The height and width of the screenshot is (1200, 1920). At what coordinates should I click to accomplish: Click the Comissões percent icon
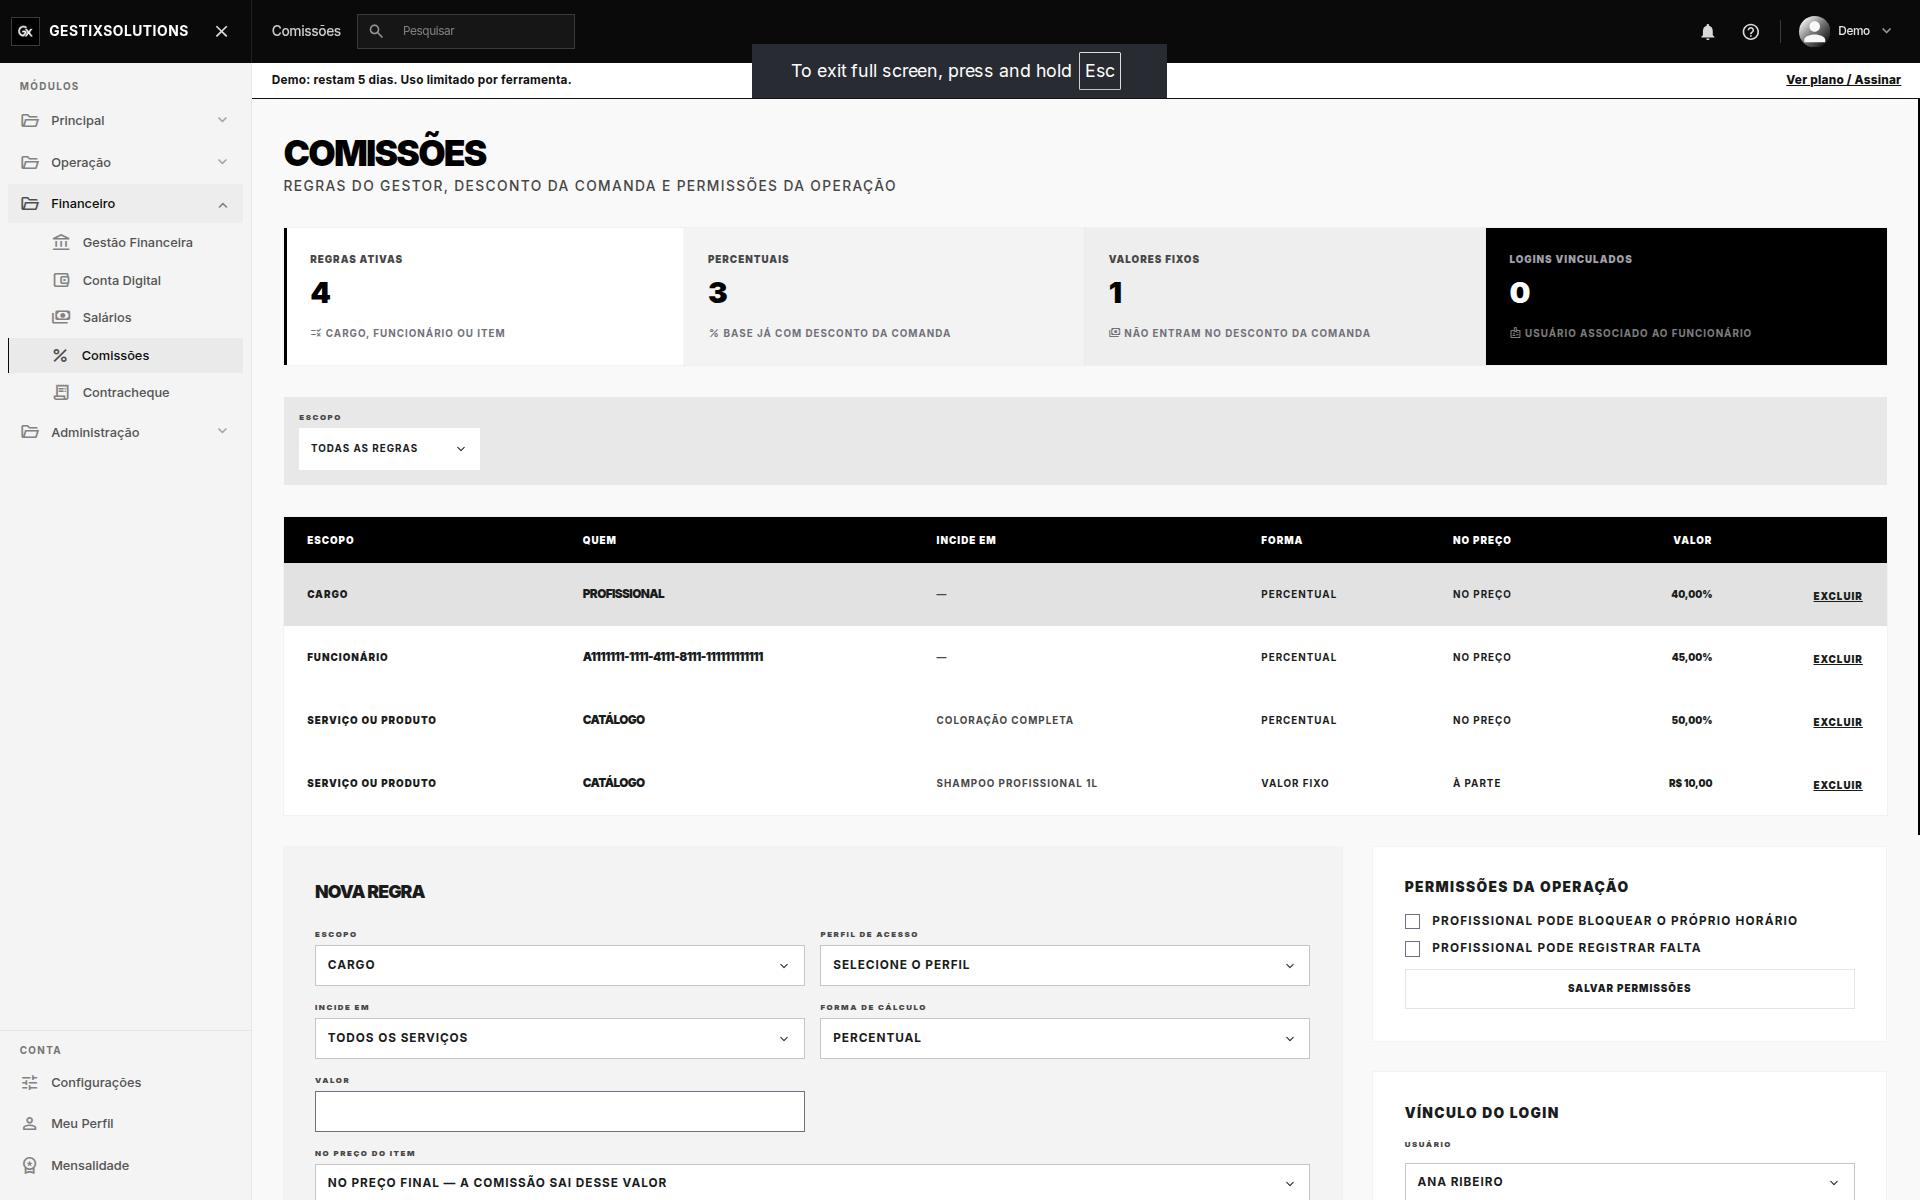(60, 355)
